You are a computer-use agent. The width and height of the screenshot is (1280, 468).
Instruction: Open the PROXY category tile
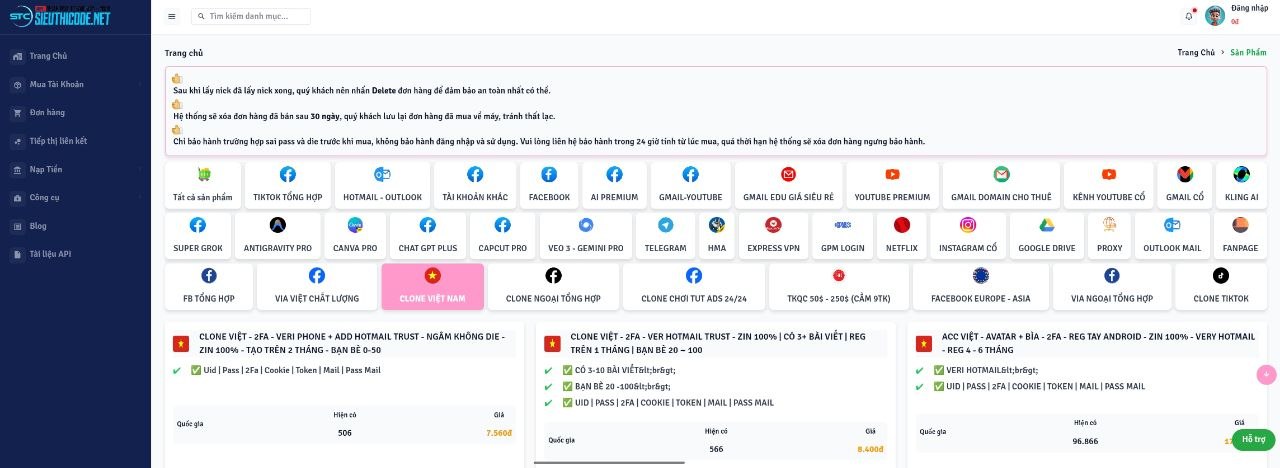click(1109, 236)
